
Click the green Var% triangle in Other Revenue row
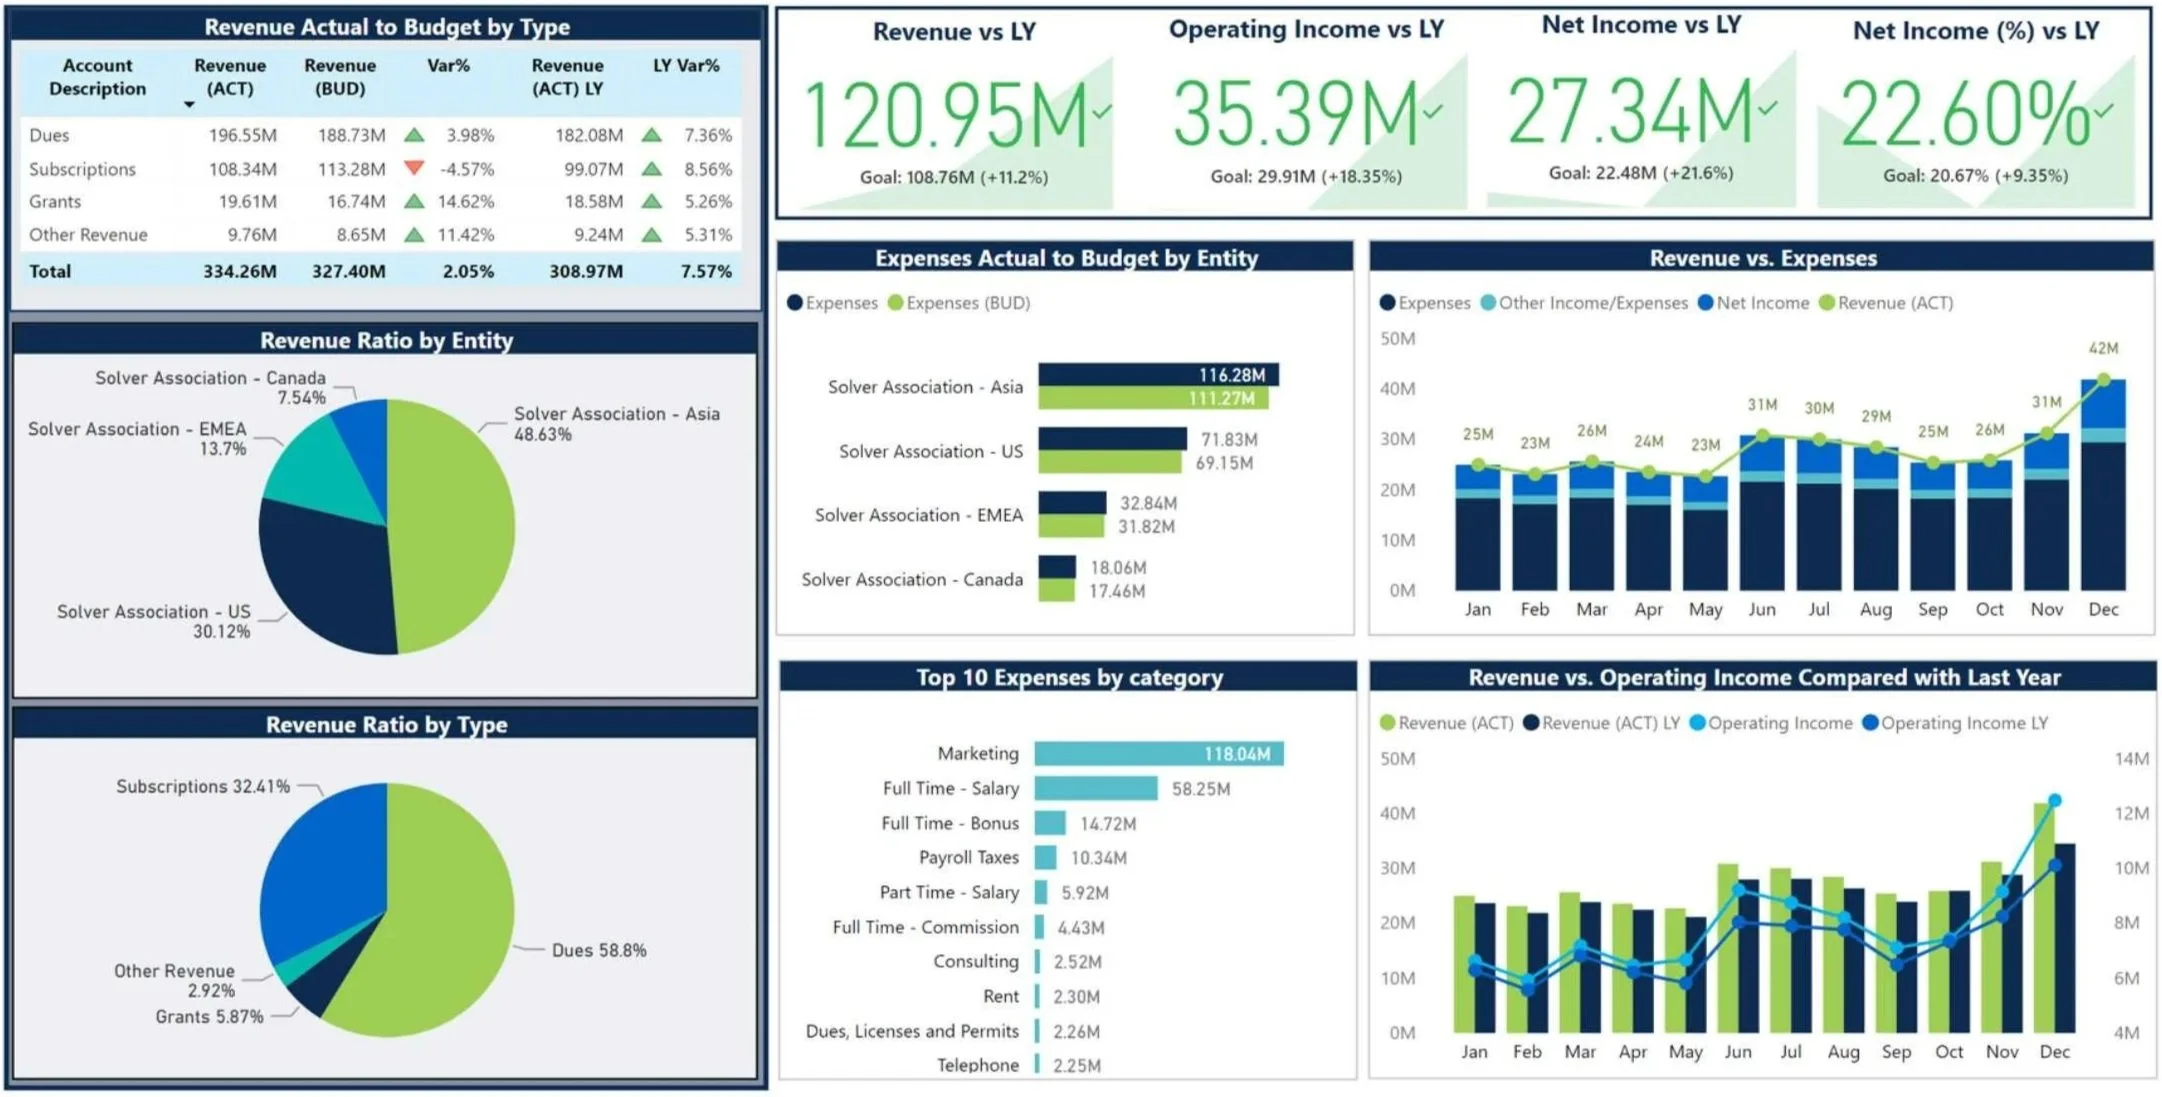[414, 235]
